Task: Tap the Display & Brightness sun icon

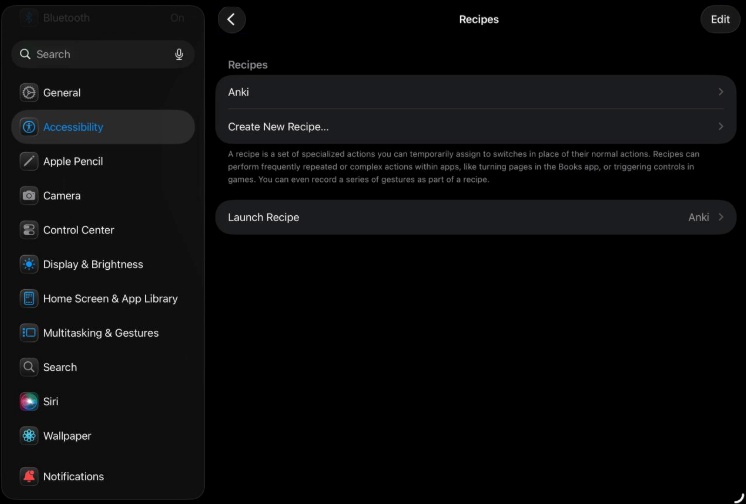Action: (29, 264)
